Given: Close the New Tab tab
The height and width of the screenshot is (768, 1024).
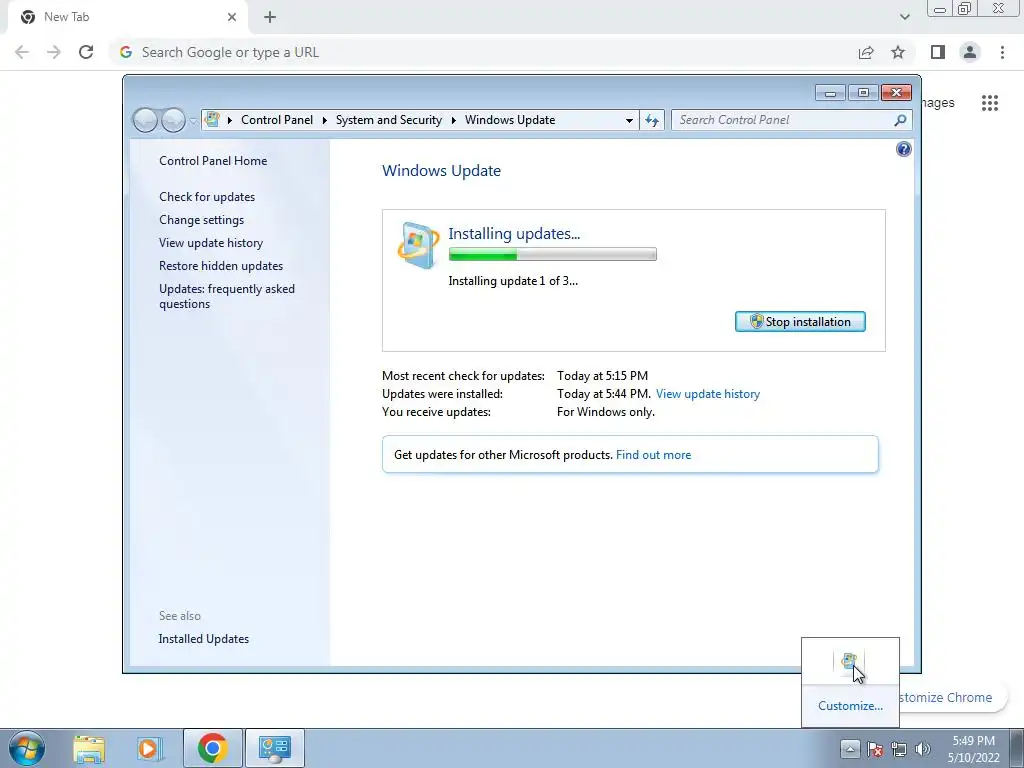Looking at the screenshot, I should pos(232,17).
